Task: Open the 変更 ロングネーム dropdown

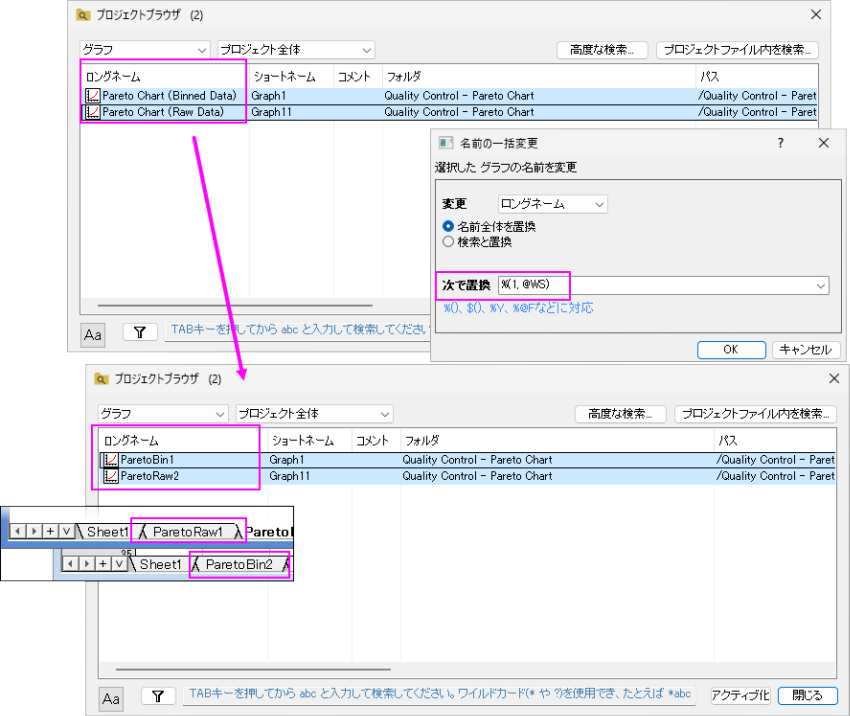Action: pyautogui.click(x=552, y=204)
